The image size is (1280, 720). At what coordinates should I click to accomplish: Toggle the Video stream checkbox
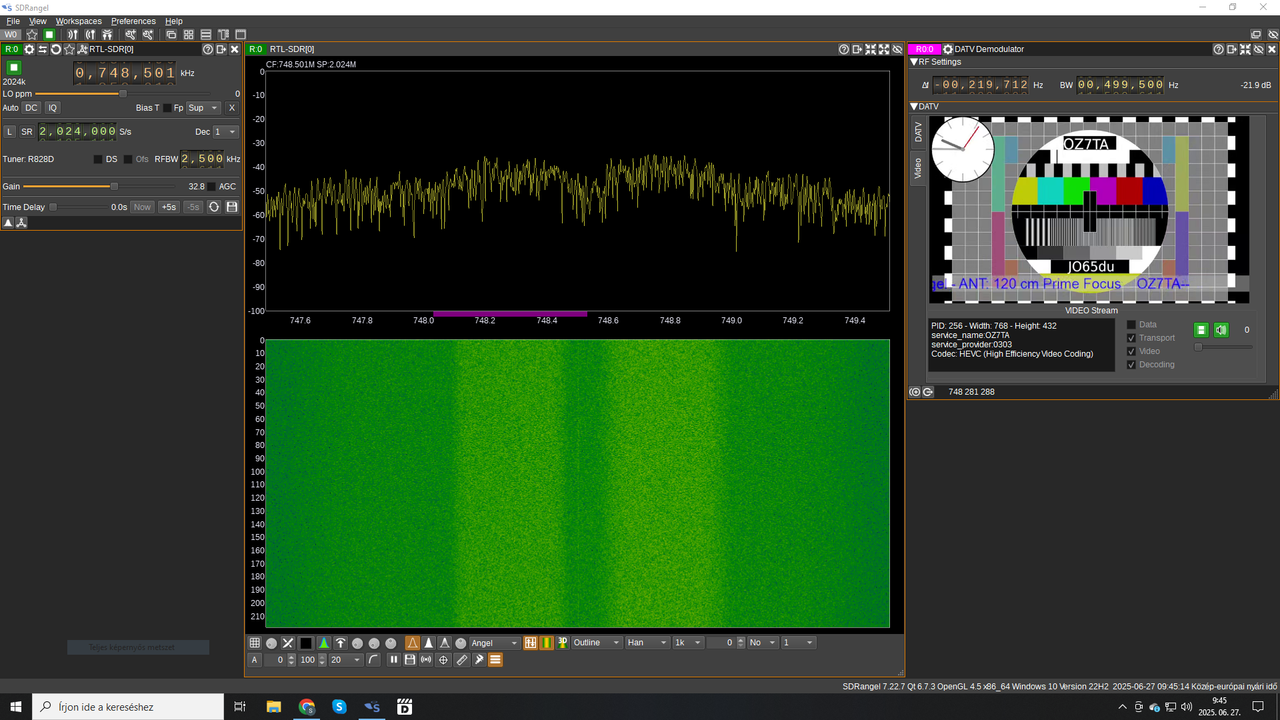tap(1131, 351)
